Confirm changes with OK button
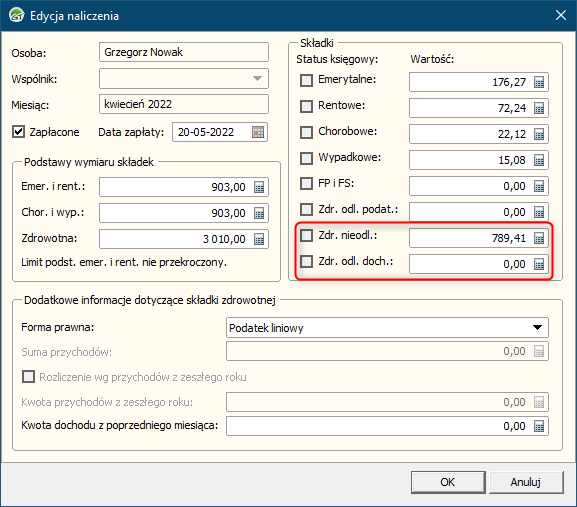 tap(447, 482)
